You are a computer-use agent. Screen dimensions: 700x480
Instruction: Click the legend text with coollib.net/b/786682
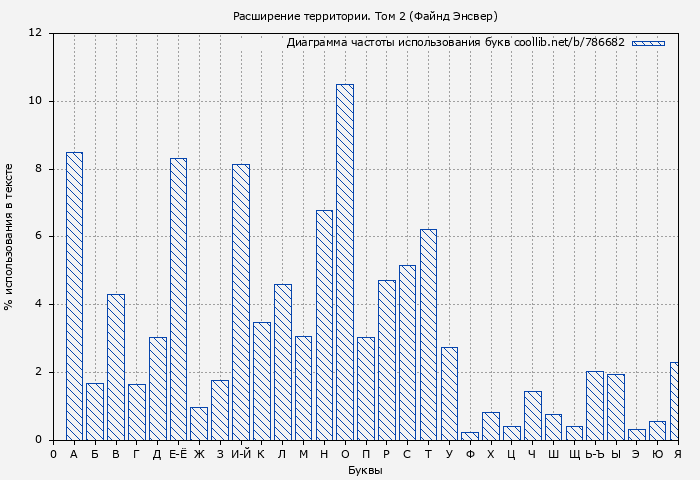pyautogui.click(x=455, y=43)
